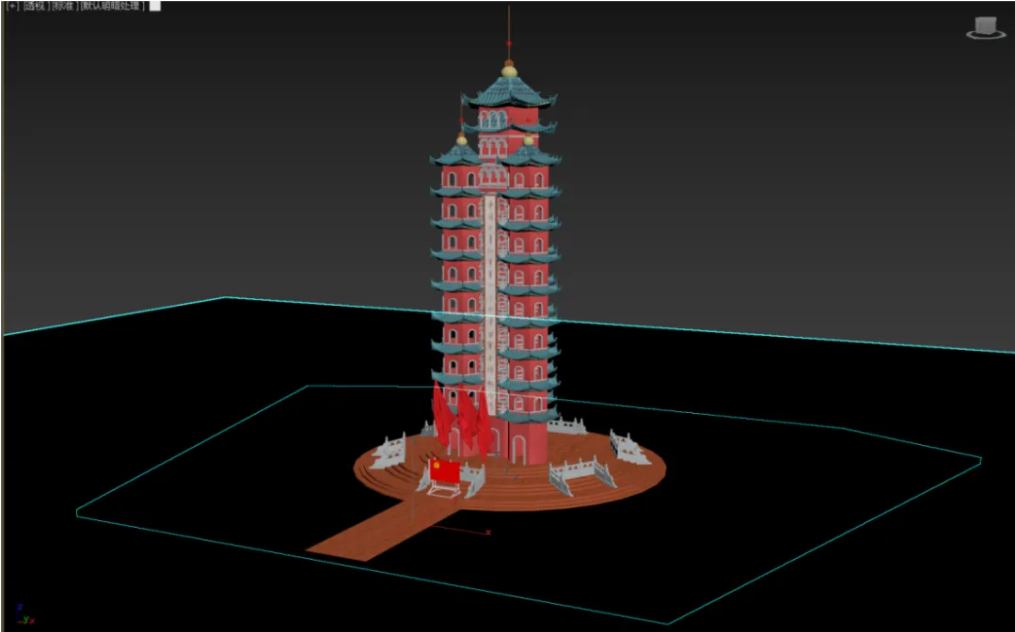
Task: Select the golden ball atop the main roof
Action: click(x=509, y=70)
